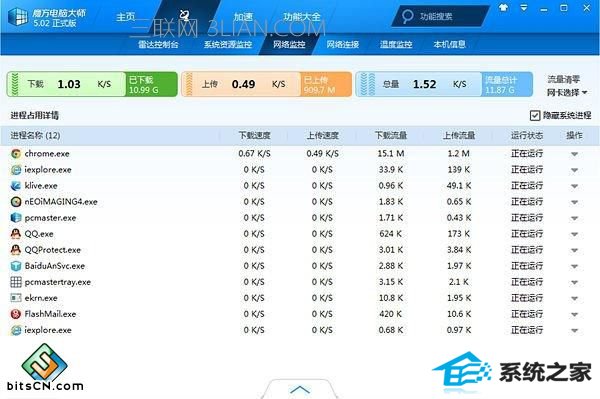Click the skin shirt icon in the title bar
The image size is (600, 399).
(x=504, y=8)
